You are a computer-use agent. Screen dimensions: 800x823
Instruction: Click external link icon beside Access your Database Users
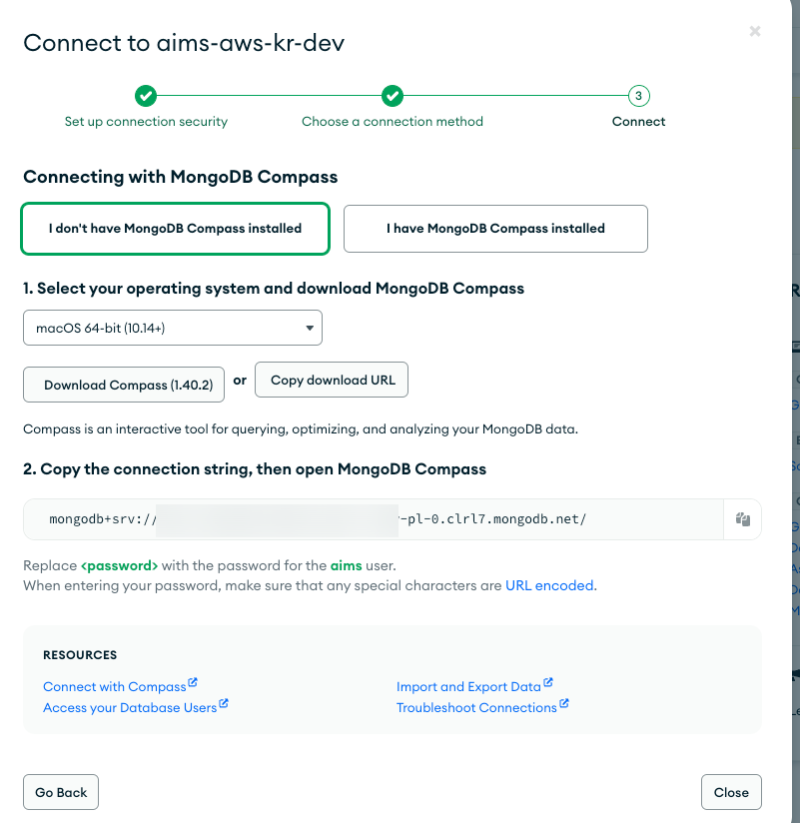[x=224, y=705]
